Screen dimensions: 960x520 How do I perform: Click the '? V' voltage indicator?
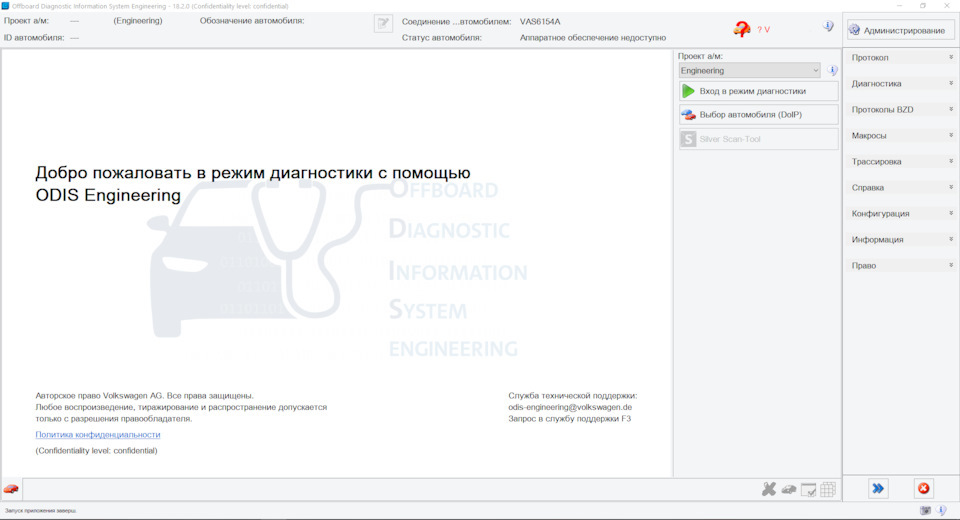click(763, 29)
